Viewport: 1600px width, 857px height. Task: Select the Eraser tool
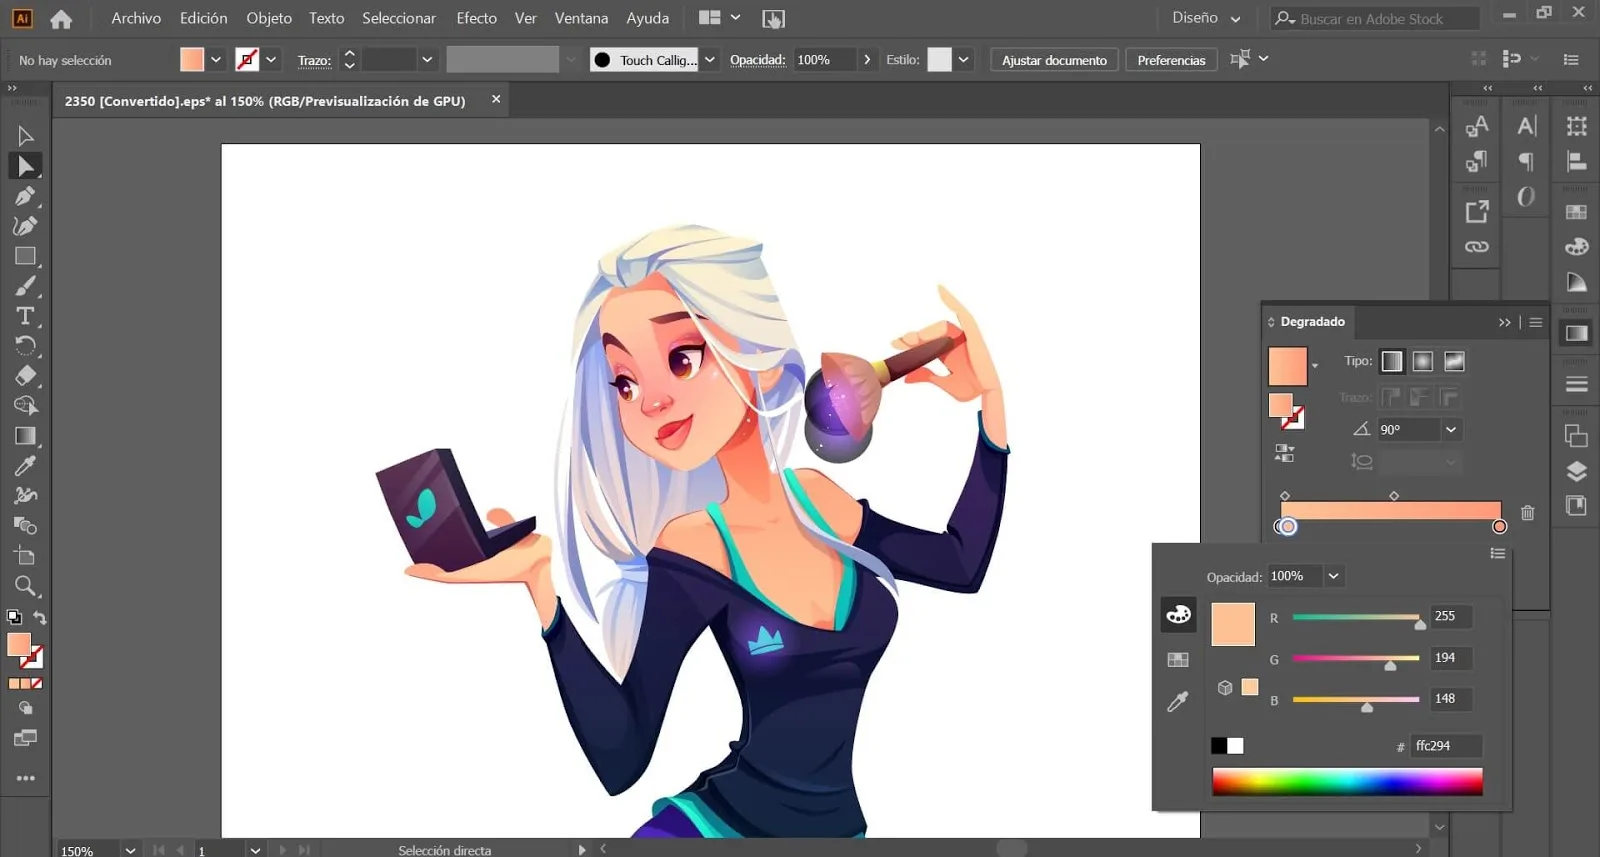25,376
